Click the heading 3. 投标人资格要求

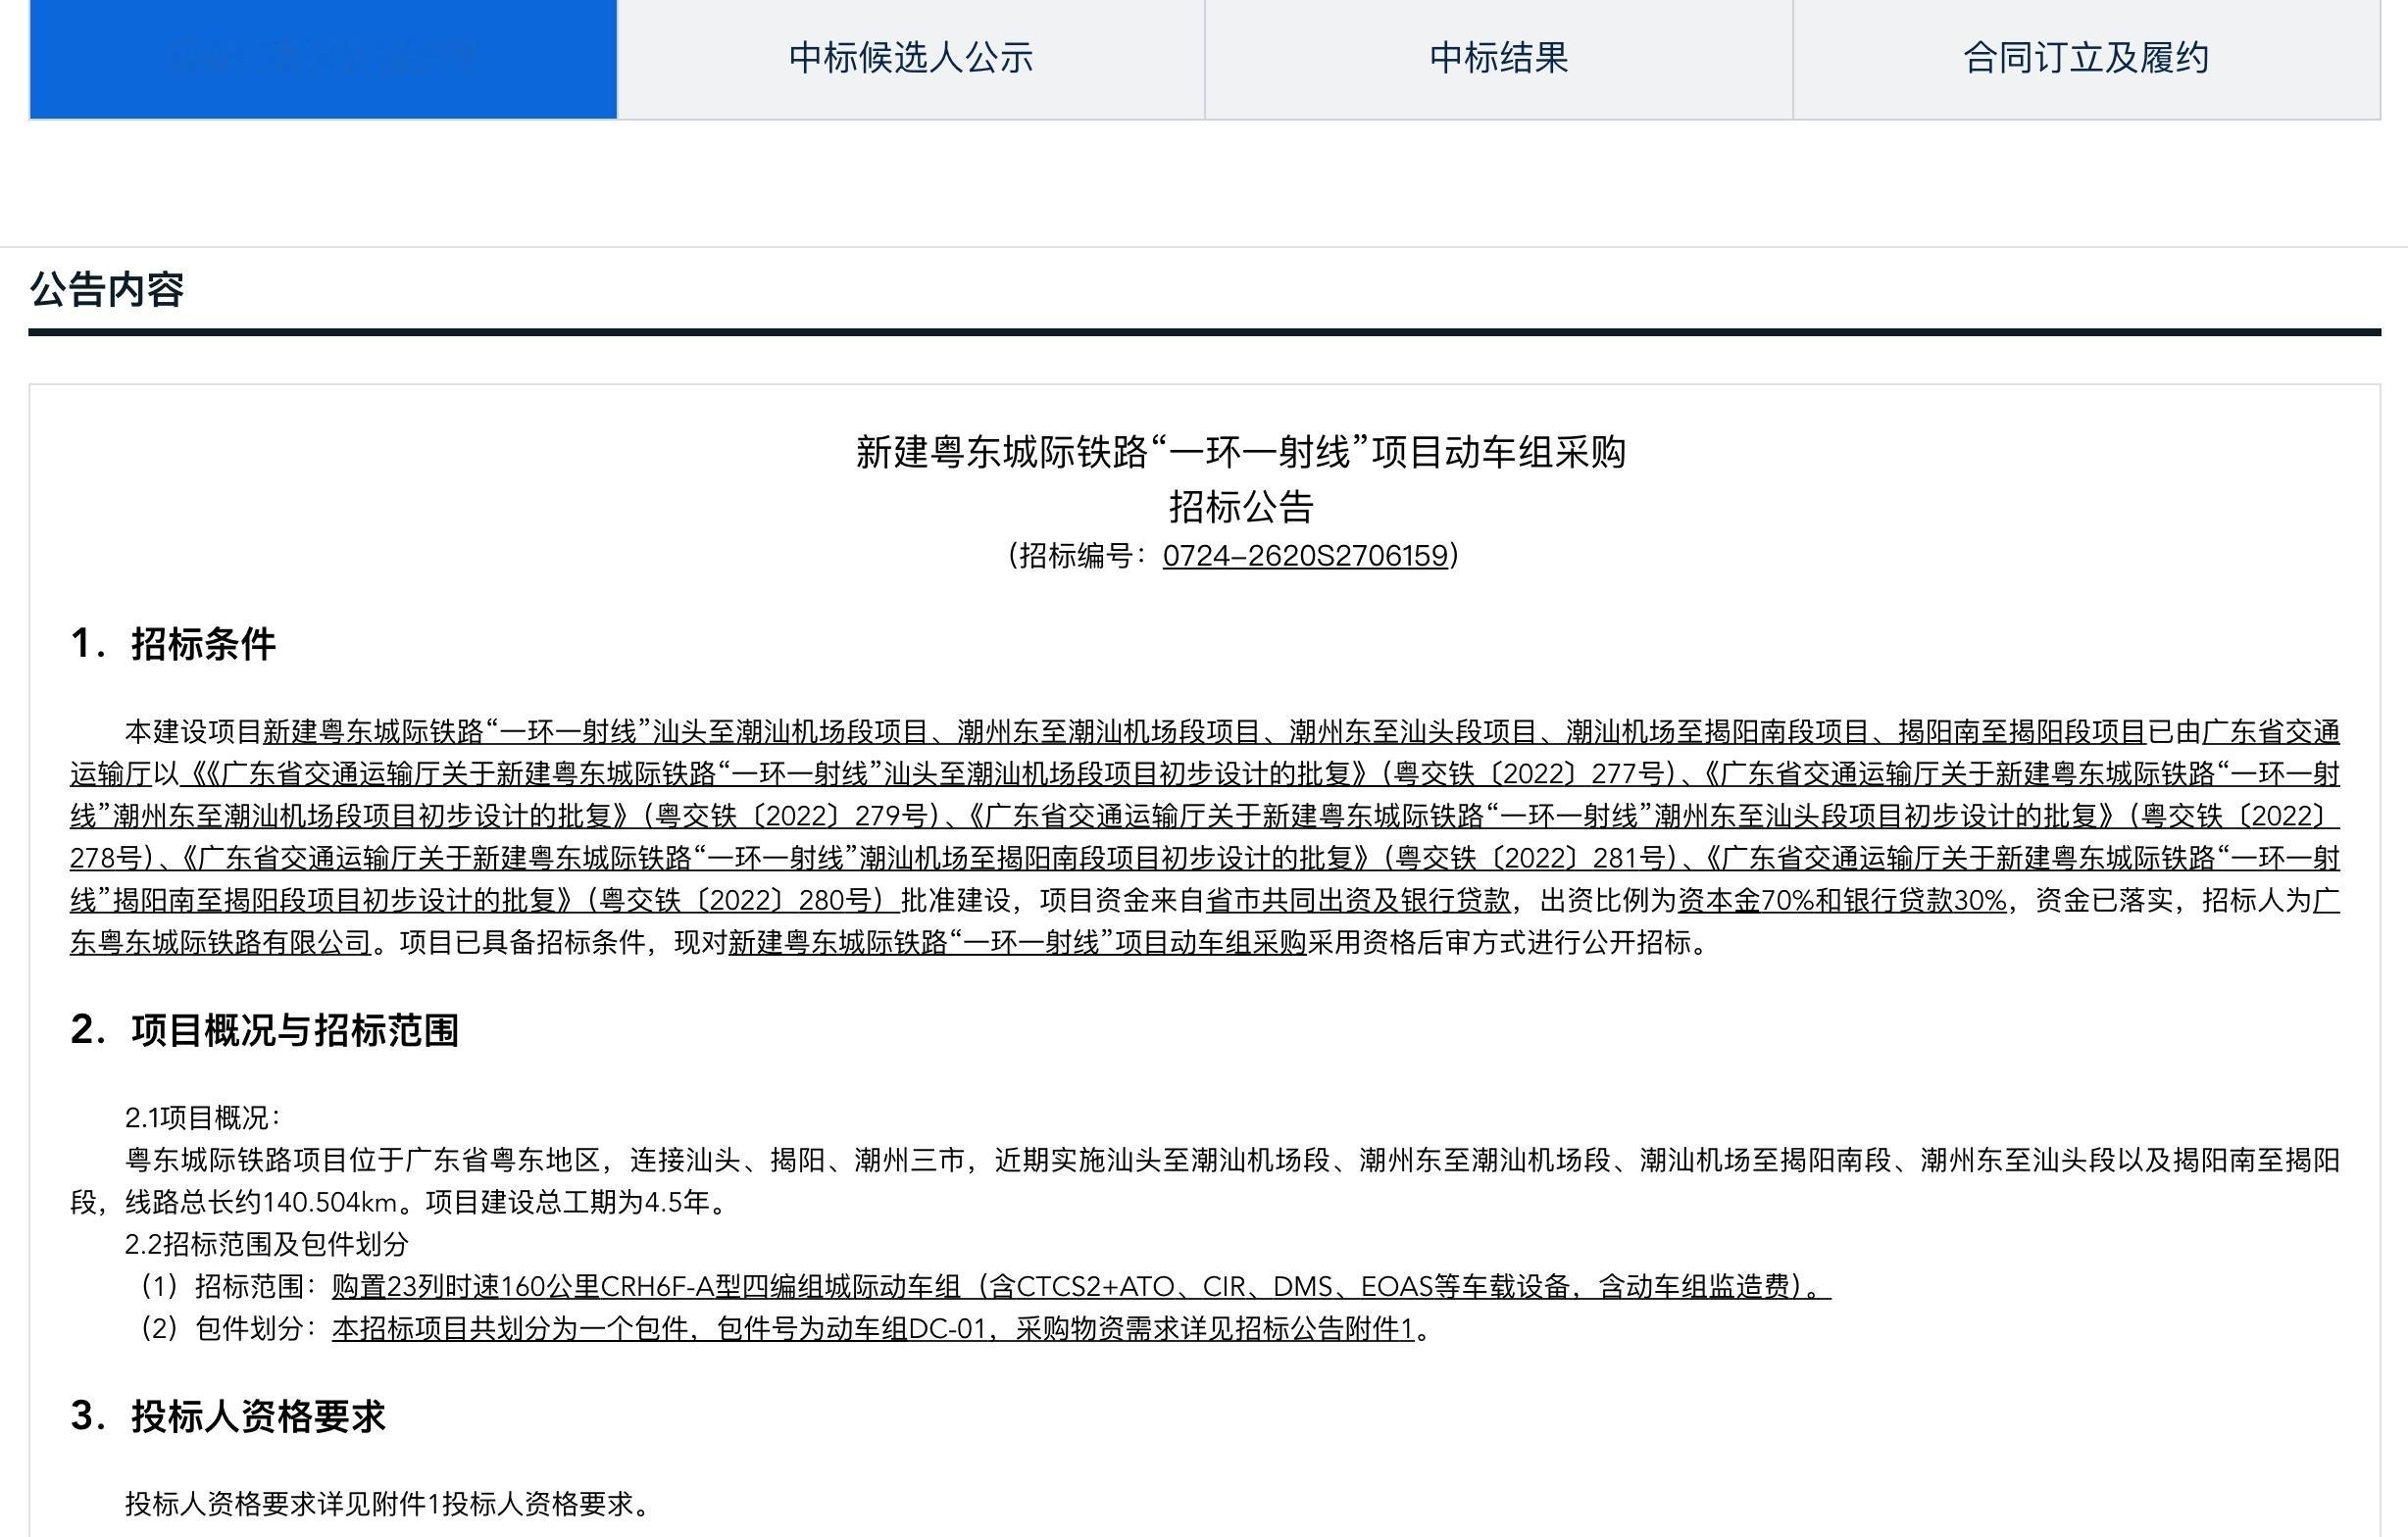(228, 1416)
